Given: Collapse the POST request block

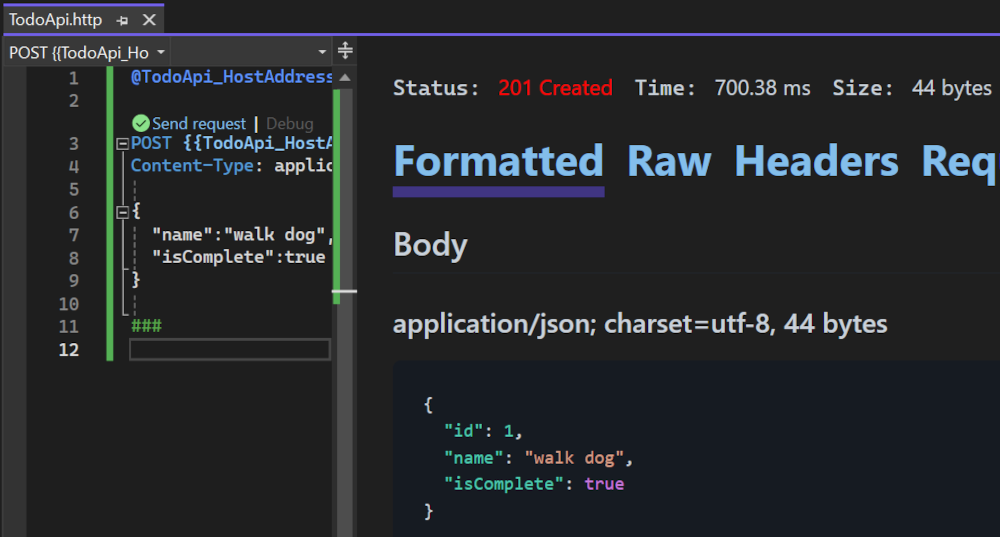Looking at the screenshot, I should 123,144.
